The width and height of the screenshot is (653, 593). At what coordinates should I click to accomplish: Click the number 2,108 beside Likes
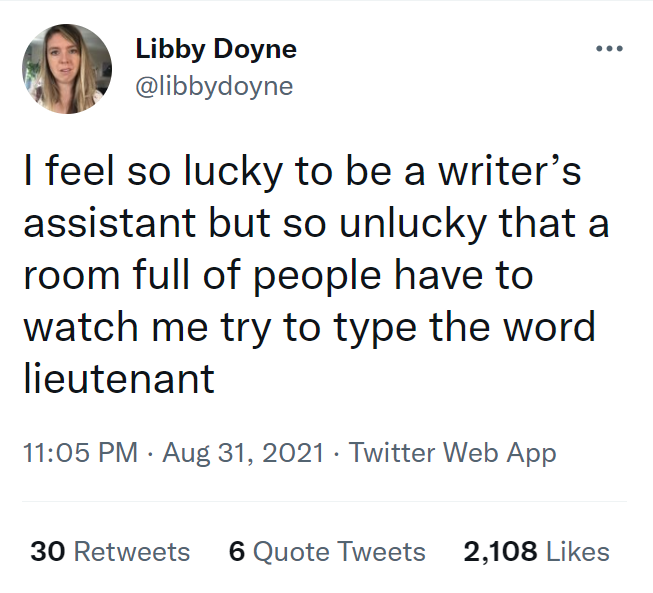tap(499, 551)
